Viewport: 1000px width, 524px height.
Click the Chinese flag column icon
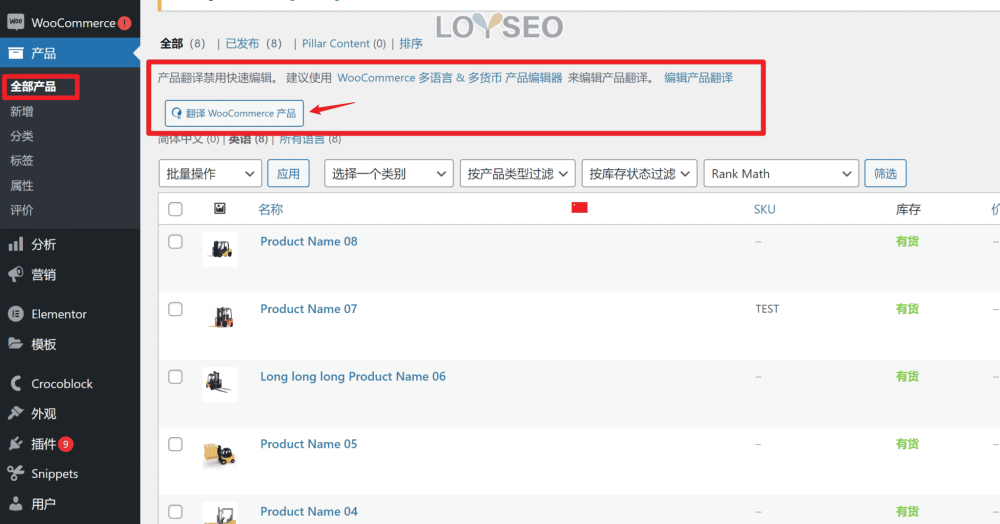(x=579, y=208)
